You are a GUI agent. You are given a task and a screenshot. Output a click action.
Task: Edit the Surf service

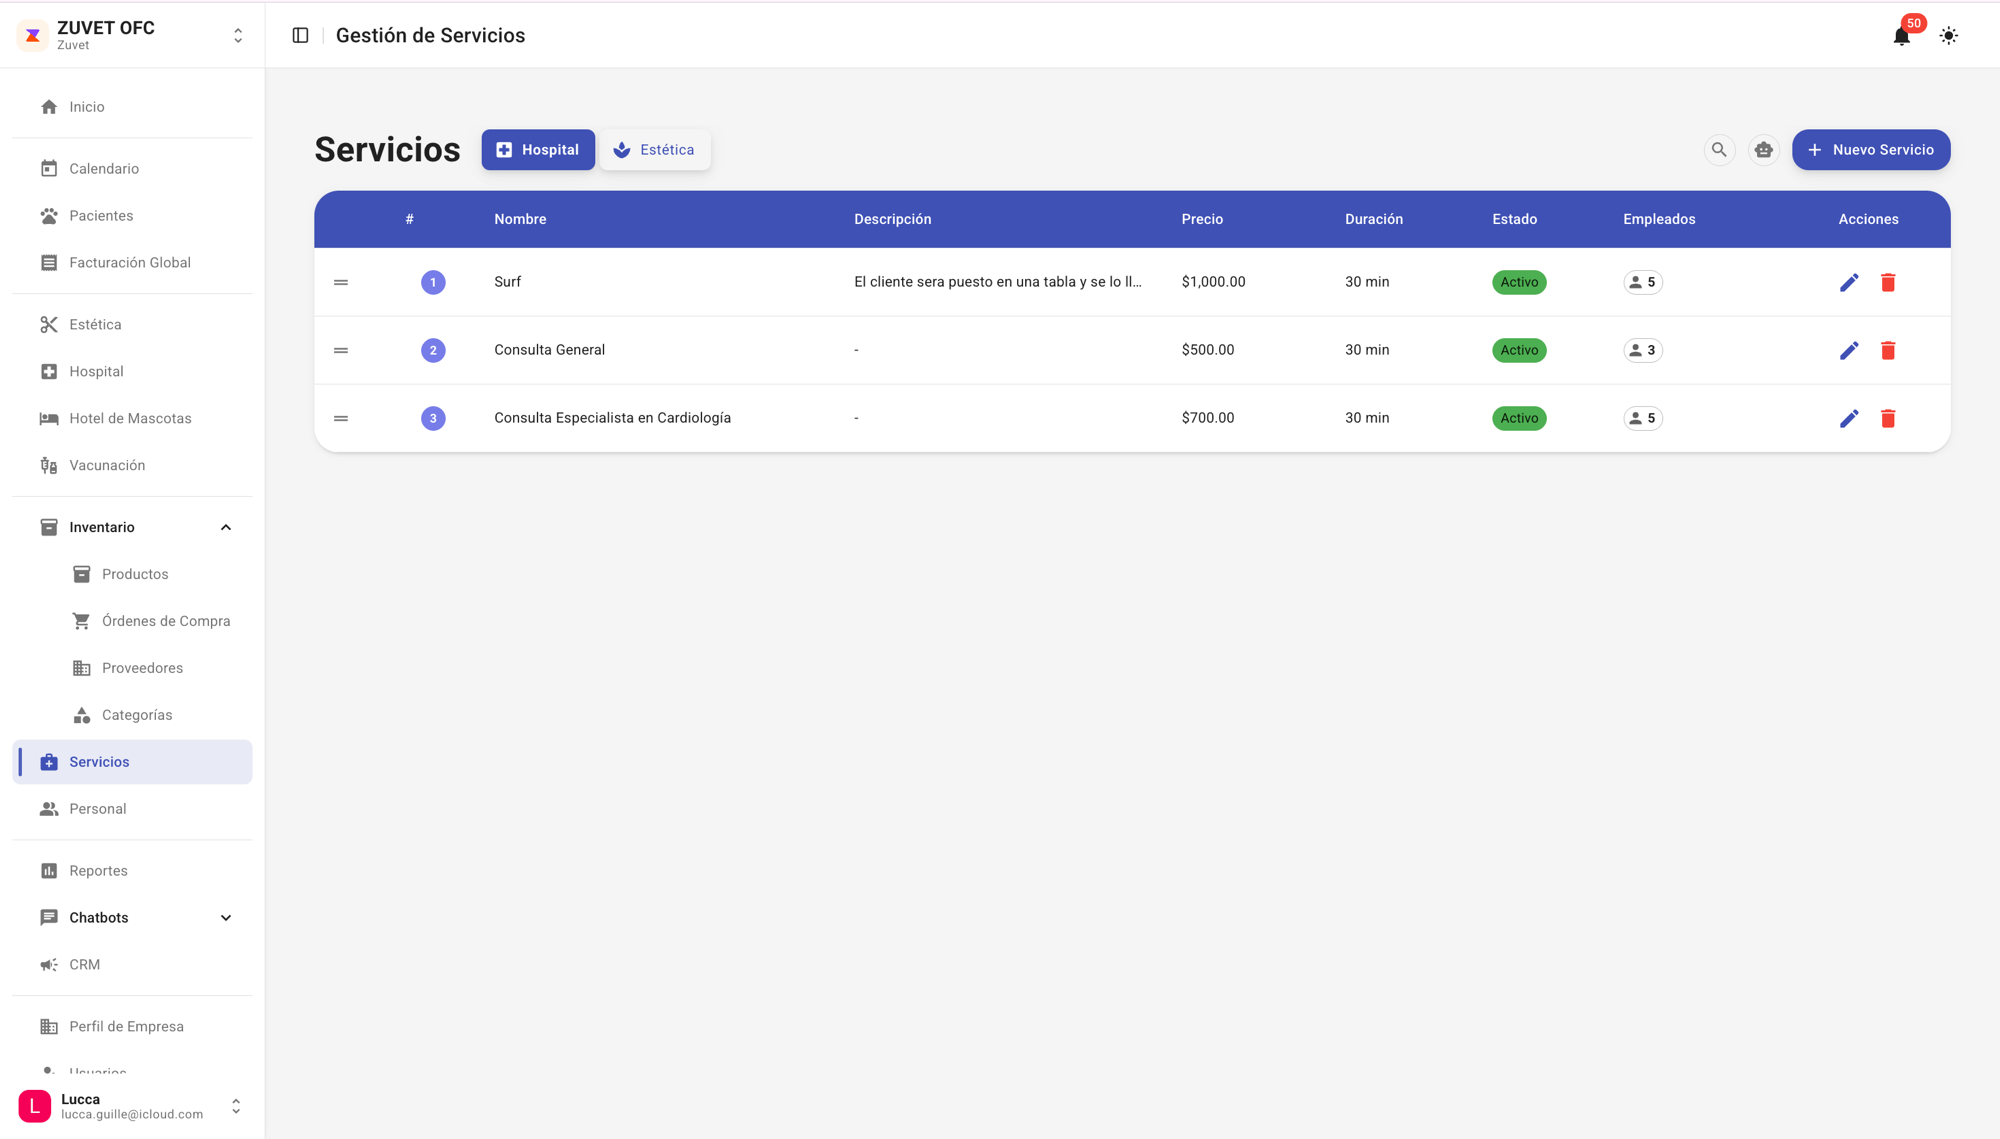pyautogui.click(x=1849, y=282)
